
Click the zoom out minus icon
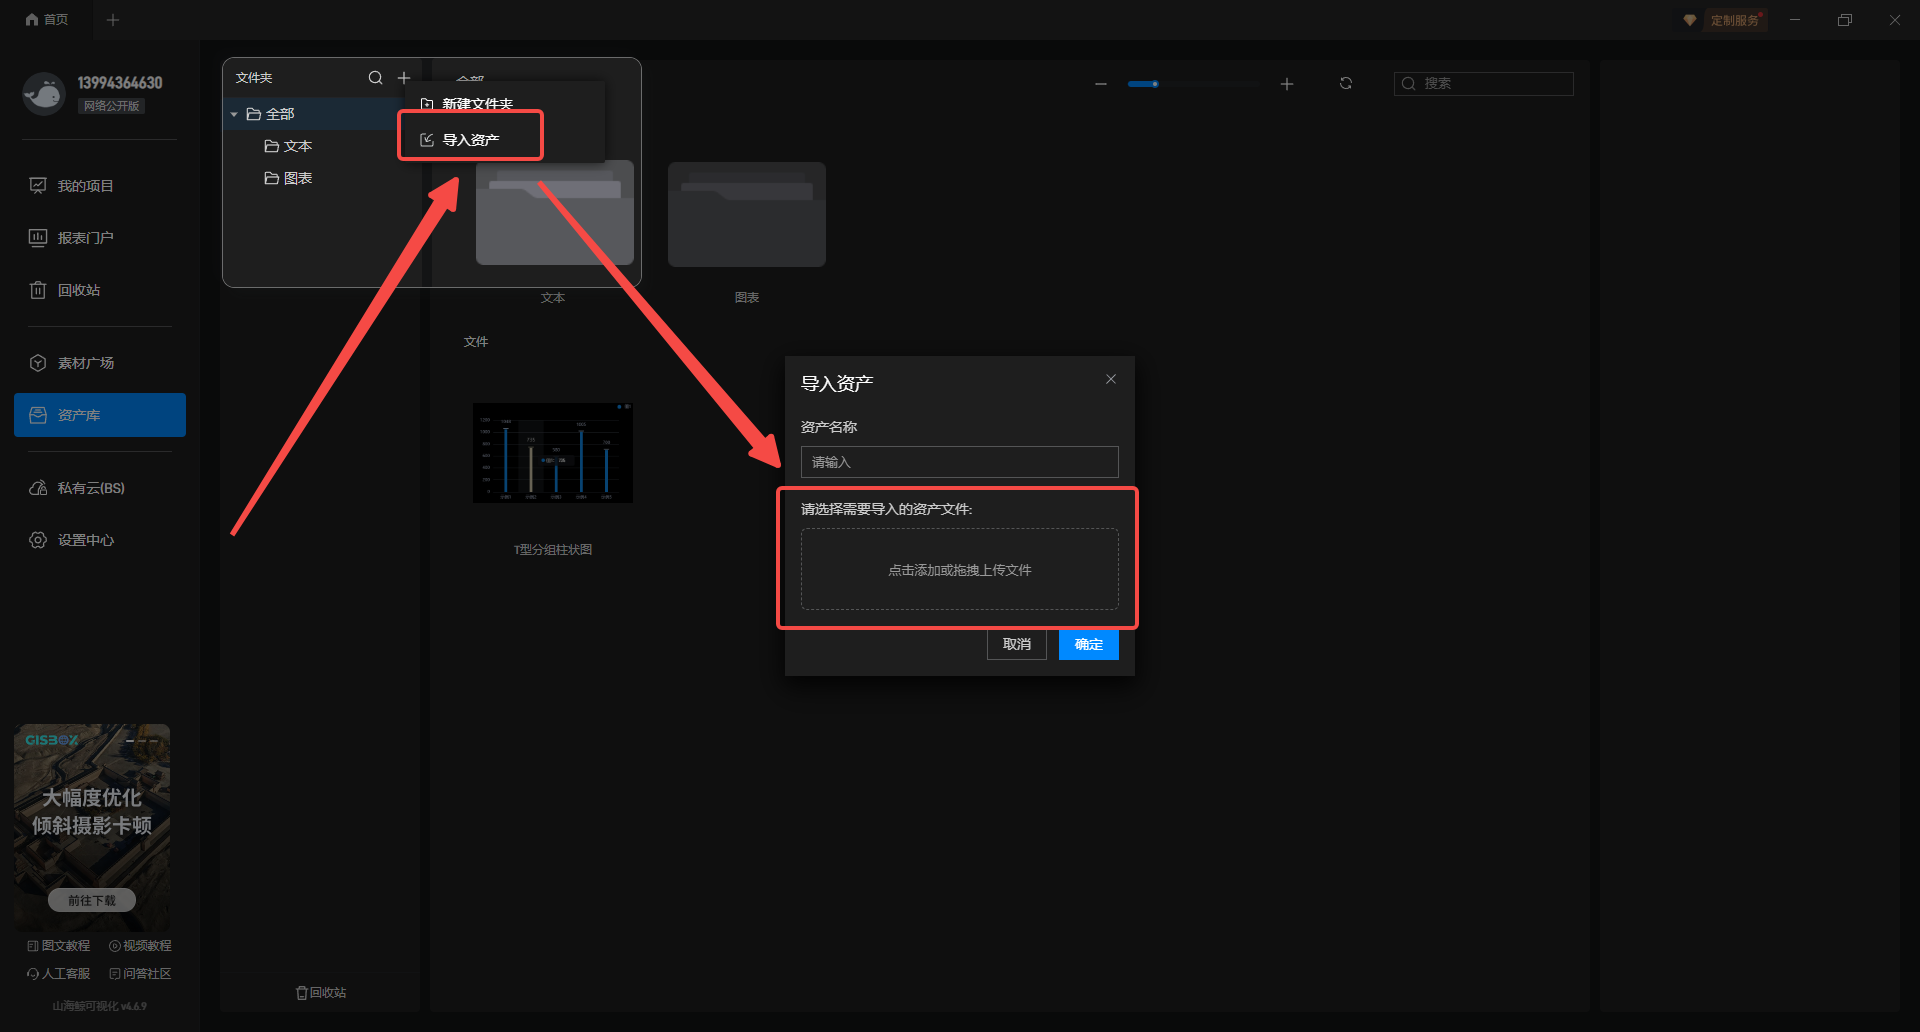(x=1101, y=84)
